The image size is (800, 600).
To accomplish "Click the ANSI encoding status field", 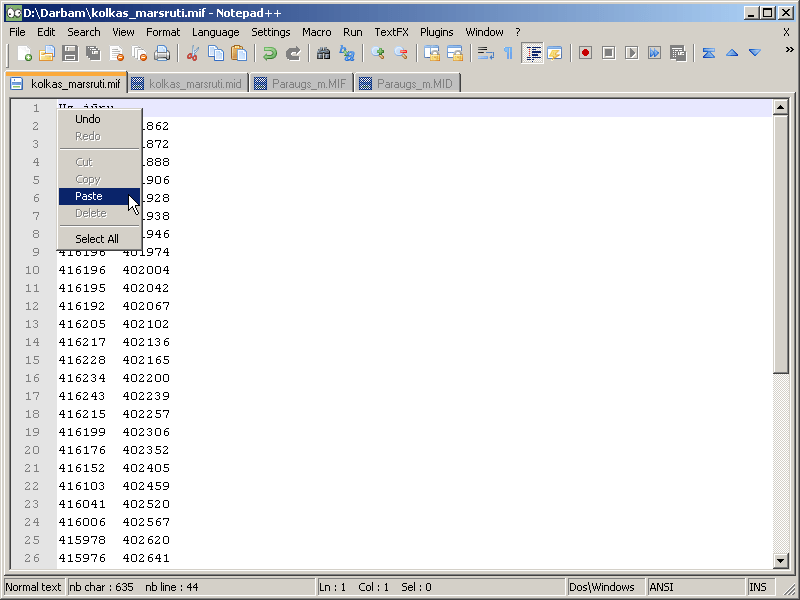I will click(696, 587).
